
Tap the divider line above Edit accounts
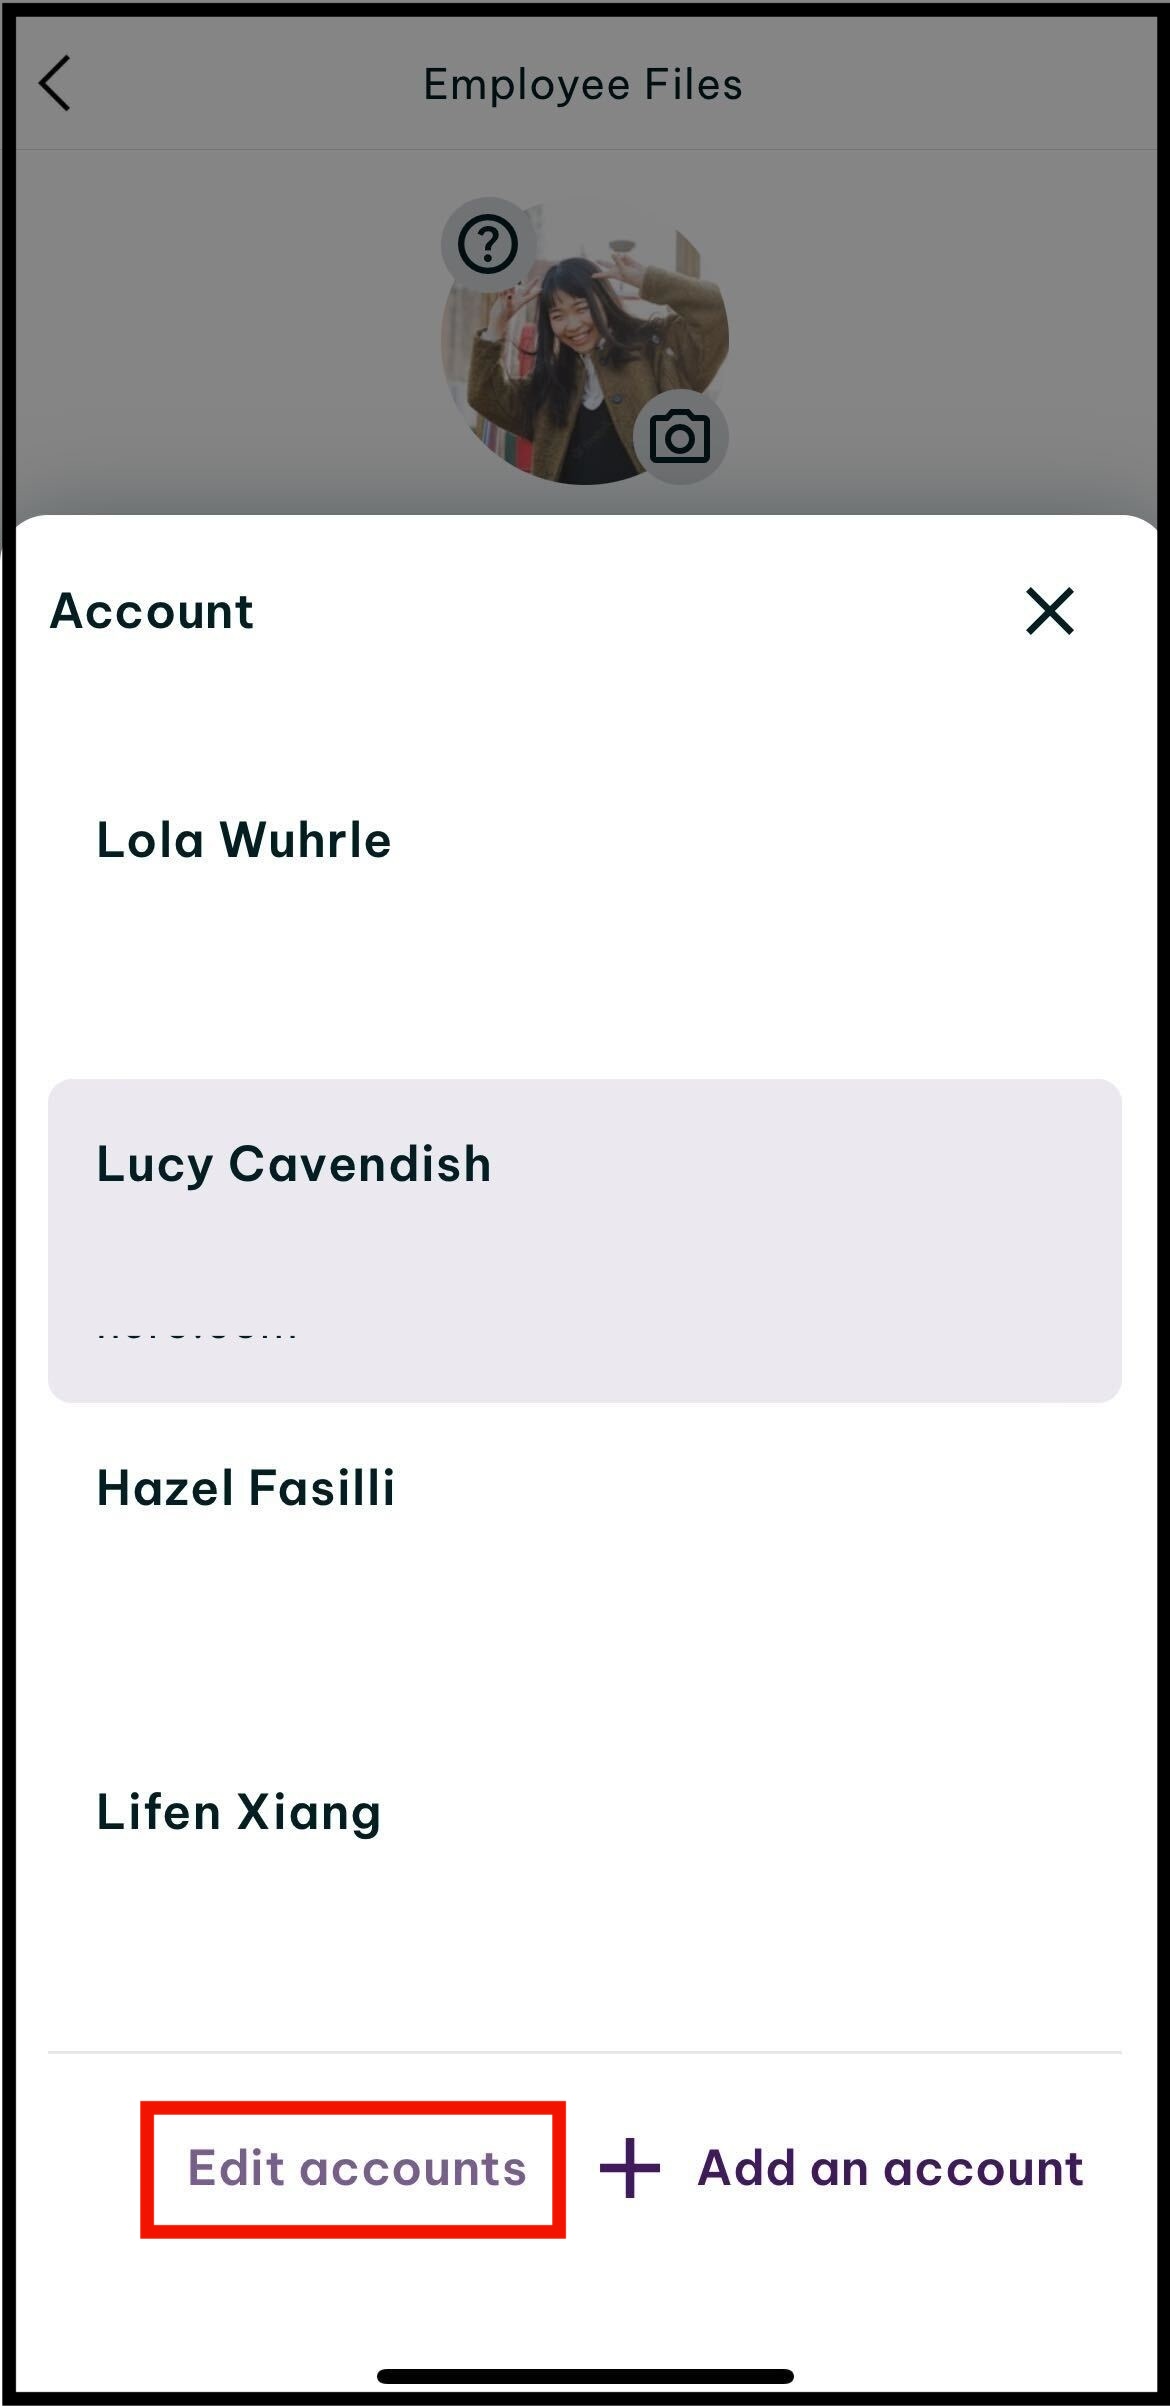pyautogui.click(x=585, y=2053)
